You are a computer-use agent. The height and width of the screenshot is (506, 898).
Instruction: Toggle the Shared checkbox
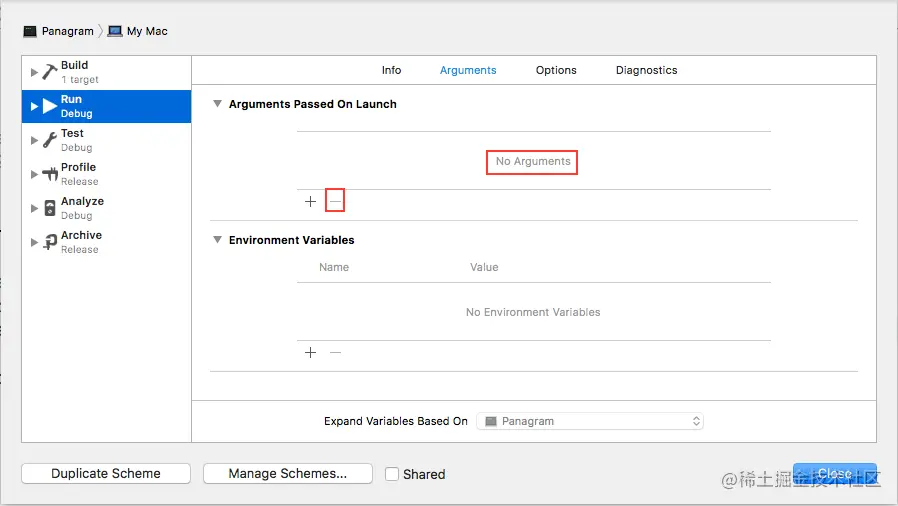pyautogui.click(x=392, y=474)
